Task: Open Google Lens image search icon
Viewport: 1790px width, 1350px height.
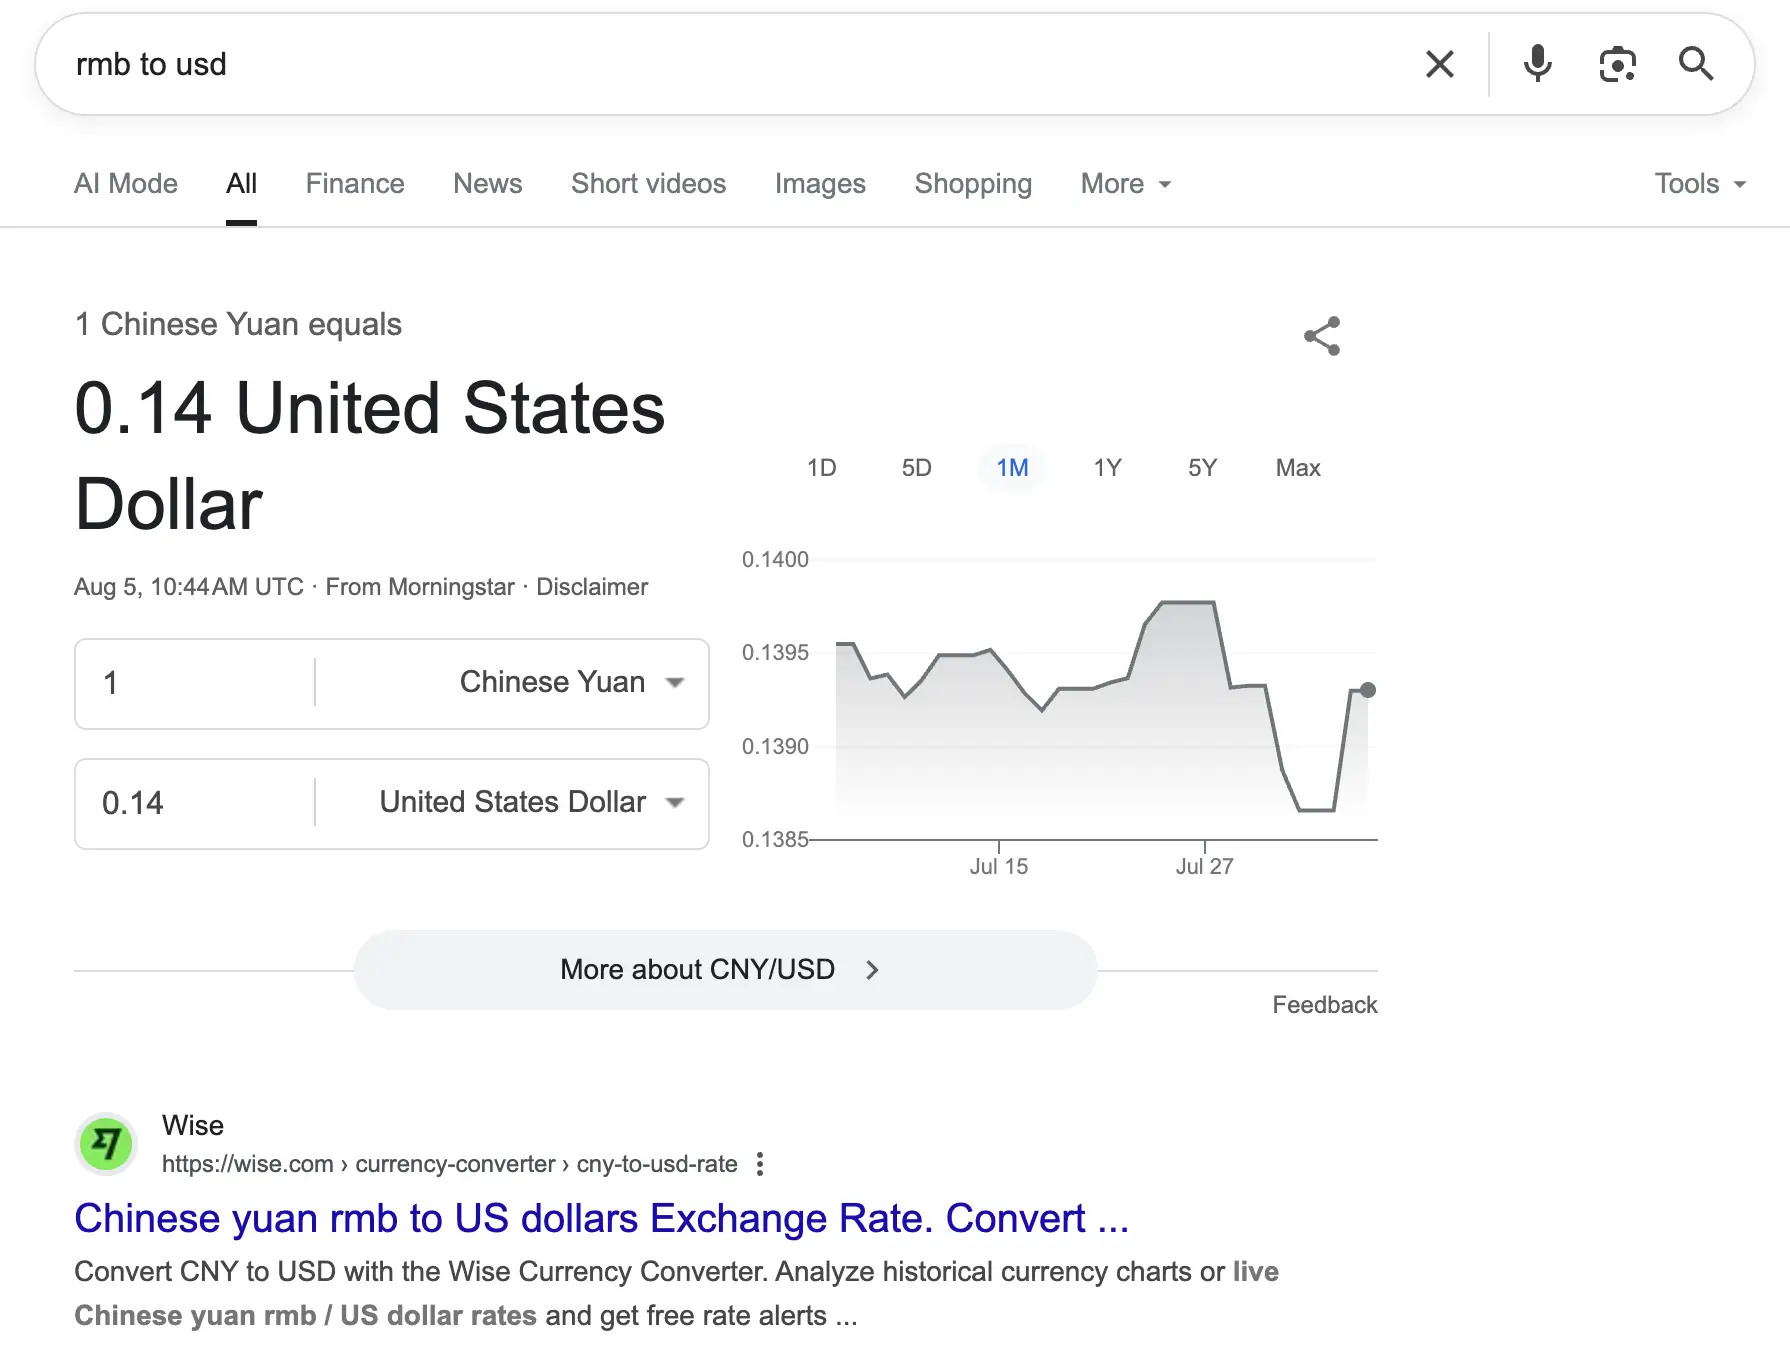Action: pyautogui.click(x=1617, y=64)
